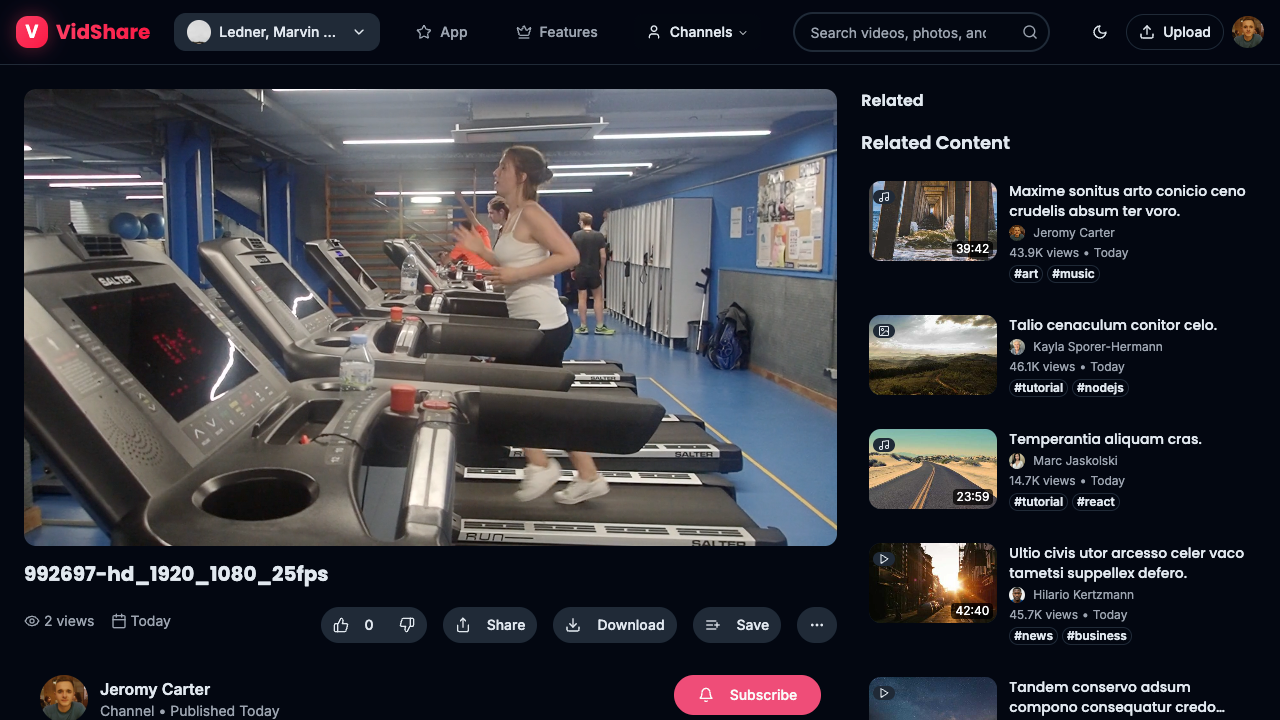The height and width of the screenshot is (720, 1280).
Task: Open the more options ellipsis button
Action: coord(817,625)
